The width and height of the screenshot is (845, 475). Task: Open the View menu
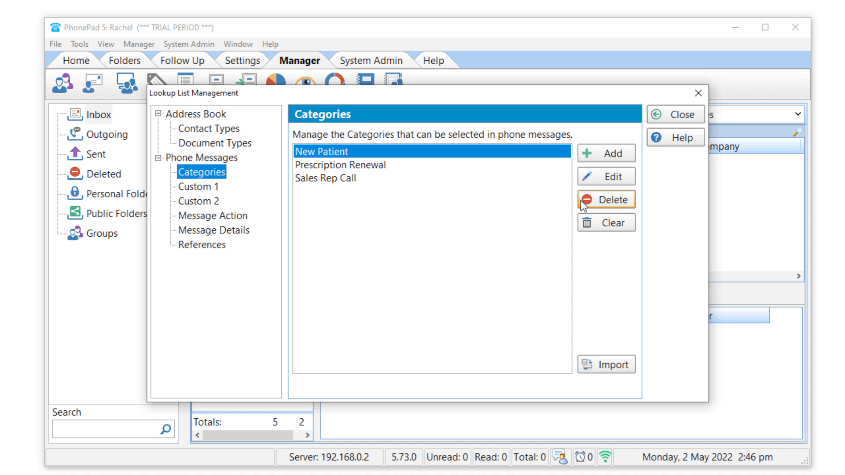point(106,44)
